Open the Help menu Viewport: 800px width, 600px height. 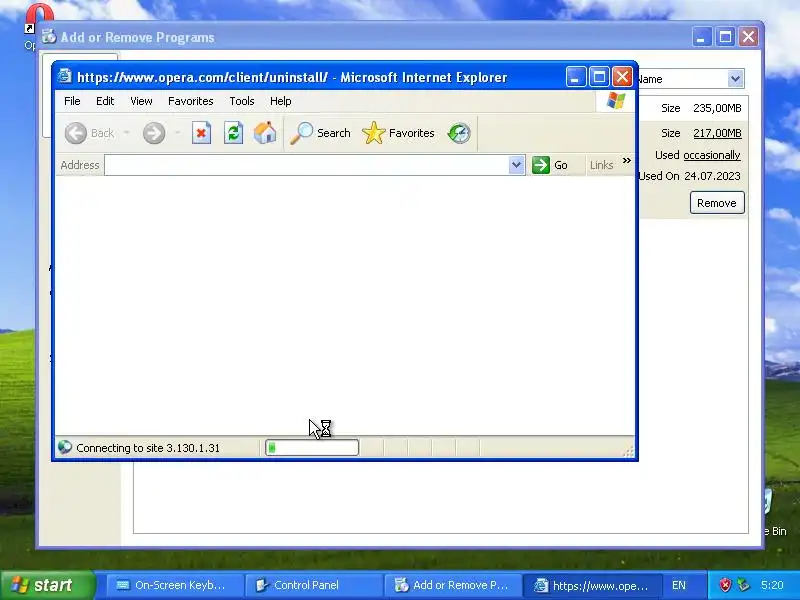(x=281, y=101)
